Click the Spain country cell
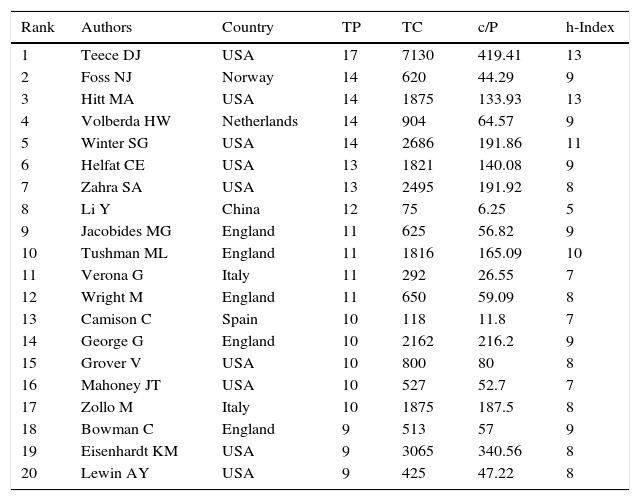This screenshot has width=640, height=501. coord(240,320)
